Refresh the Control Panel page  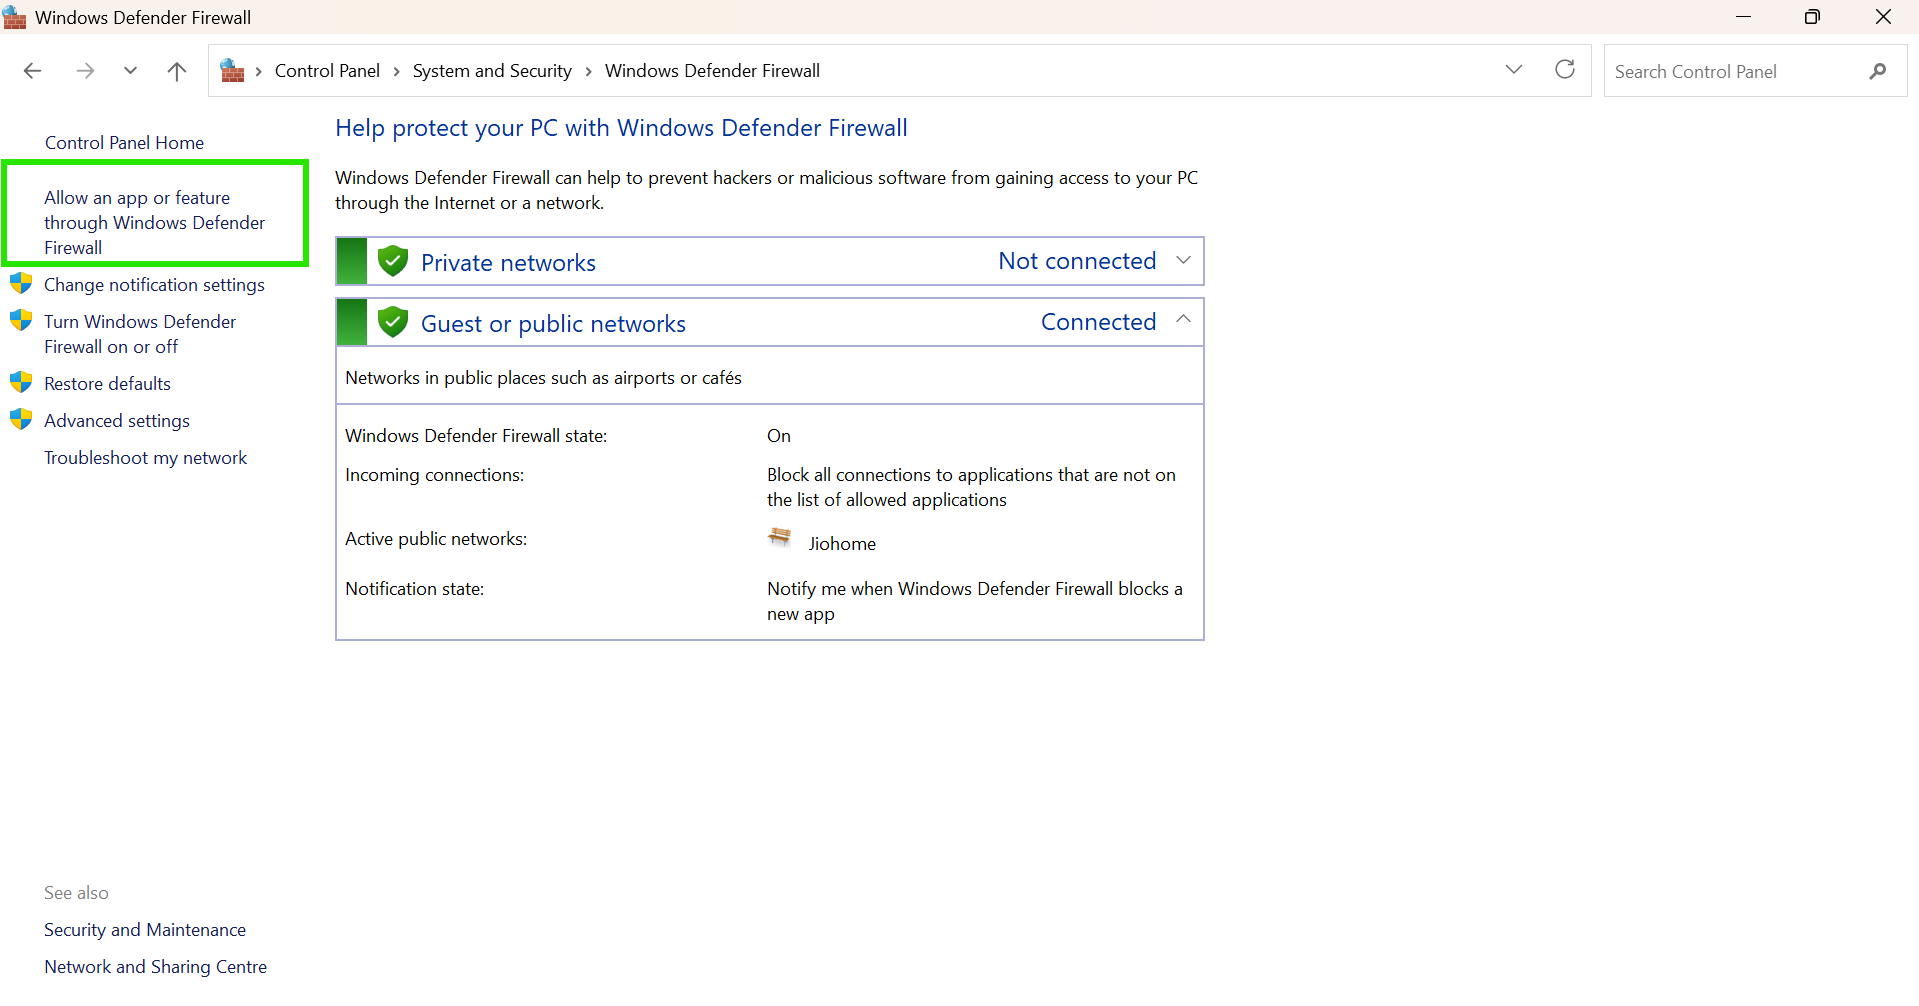coord(1565,70)
